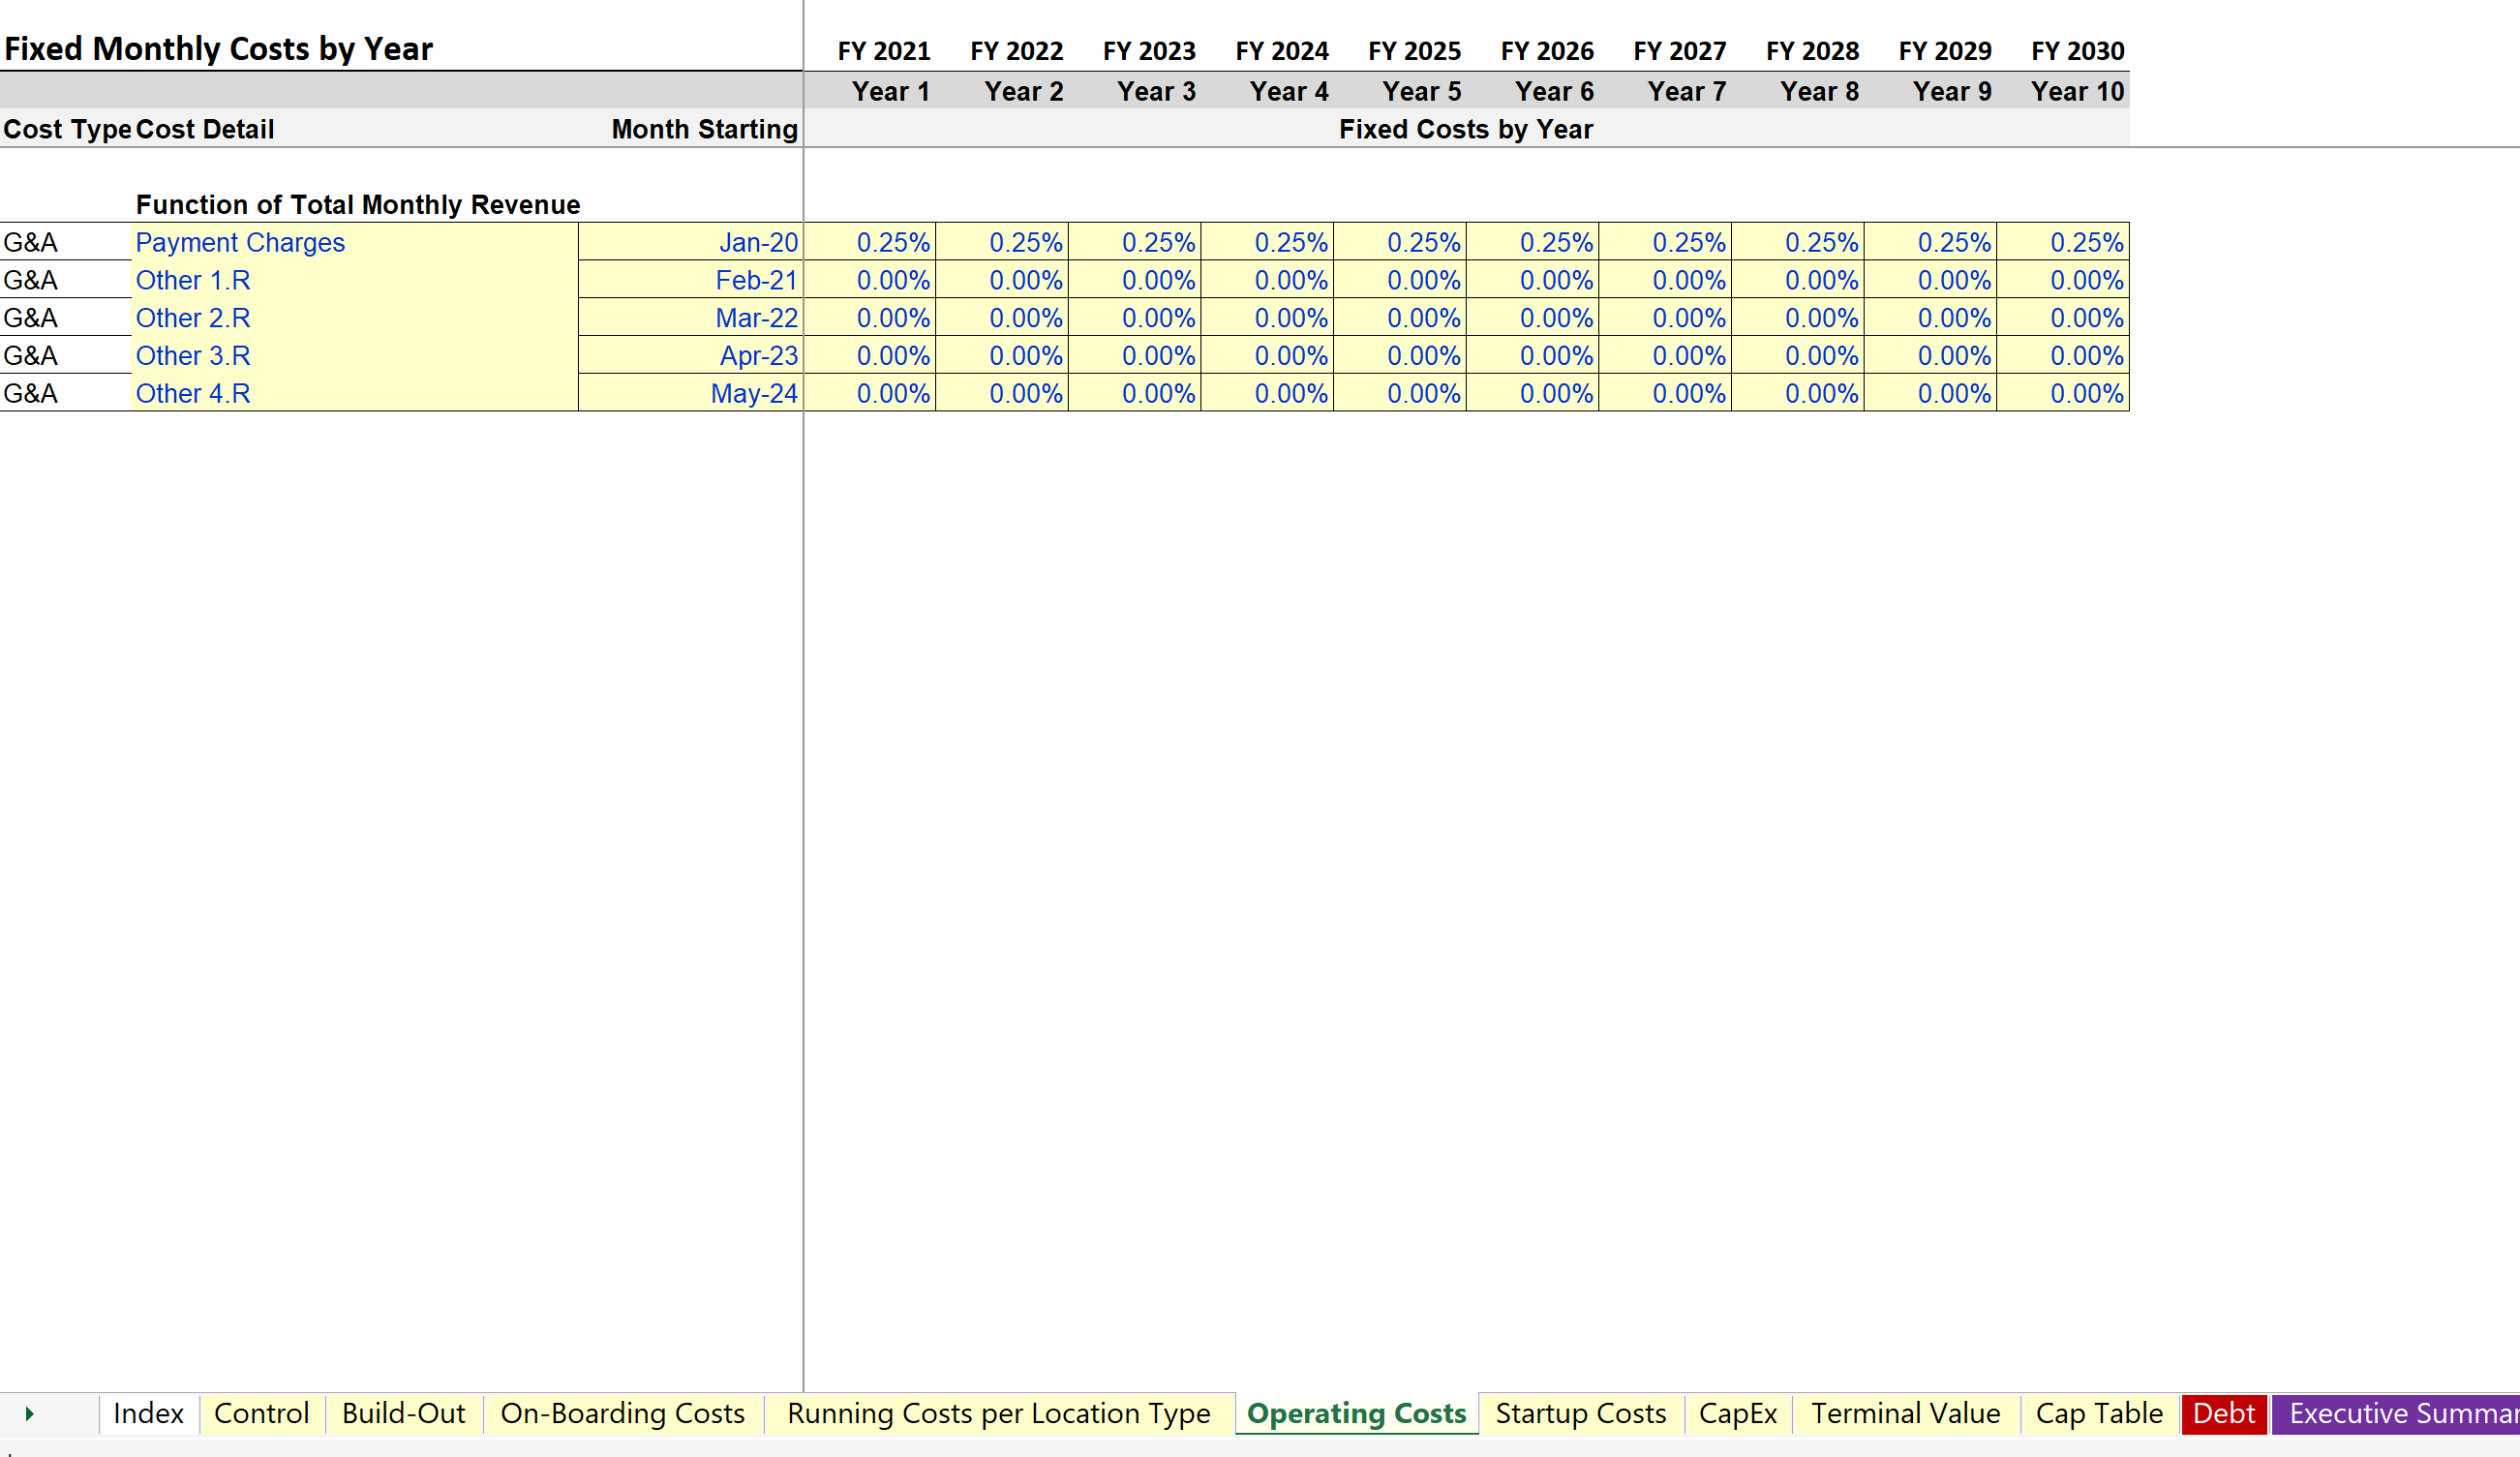The width and height of the screenshot is (2520, 1457).
Task: Open the Terminal Value tab
Action: click(1906, 1413)
